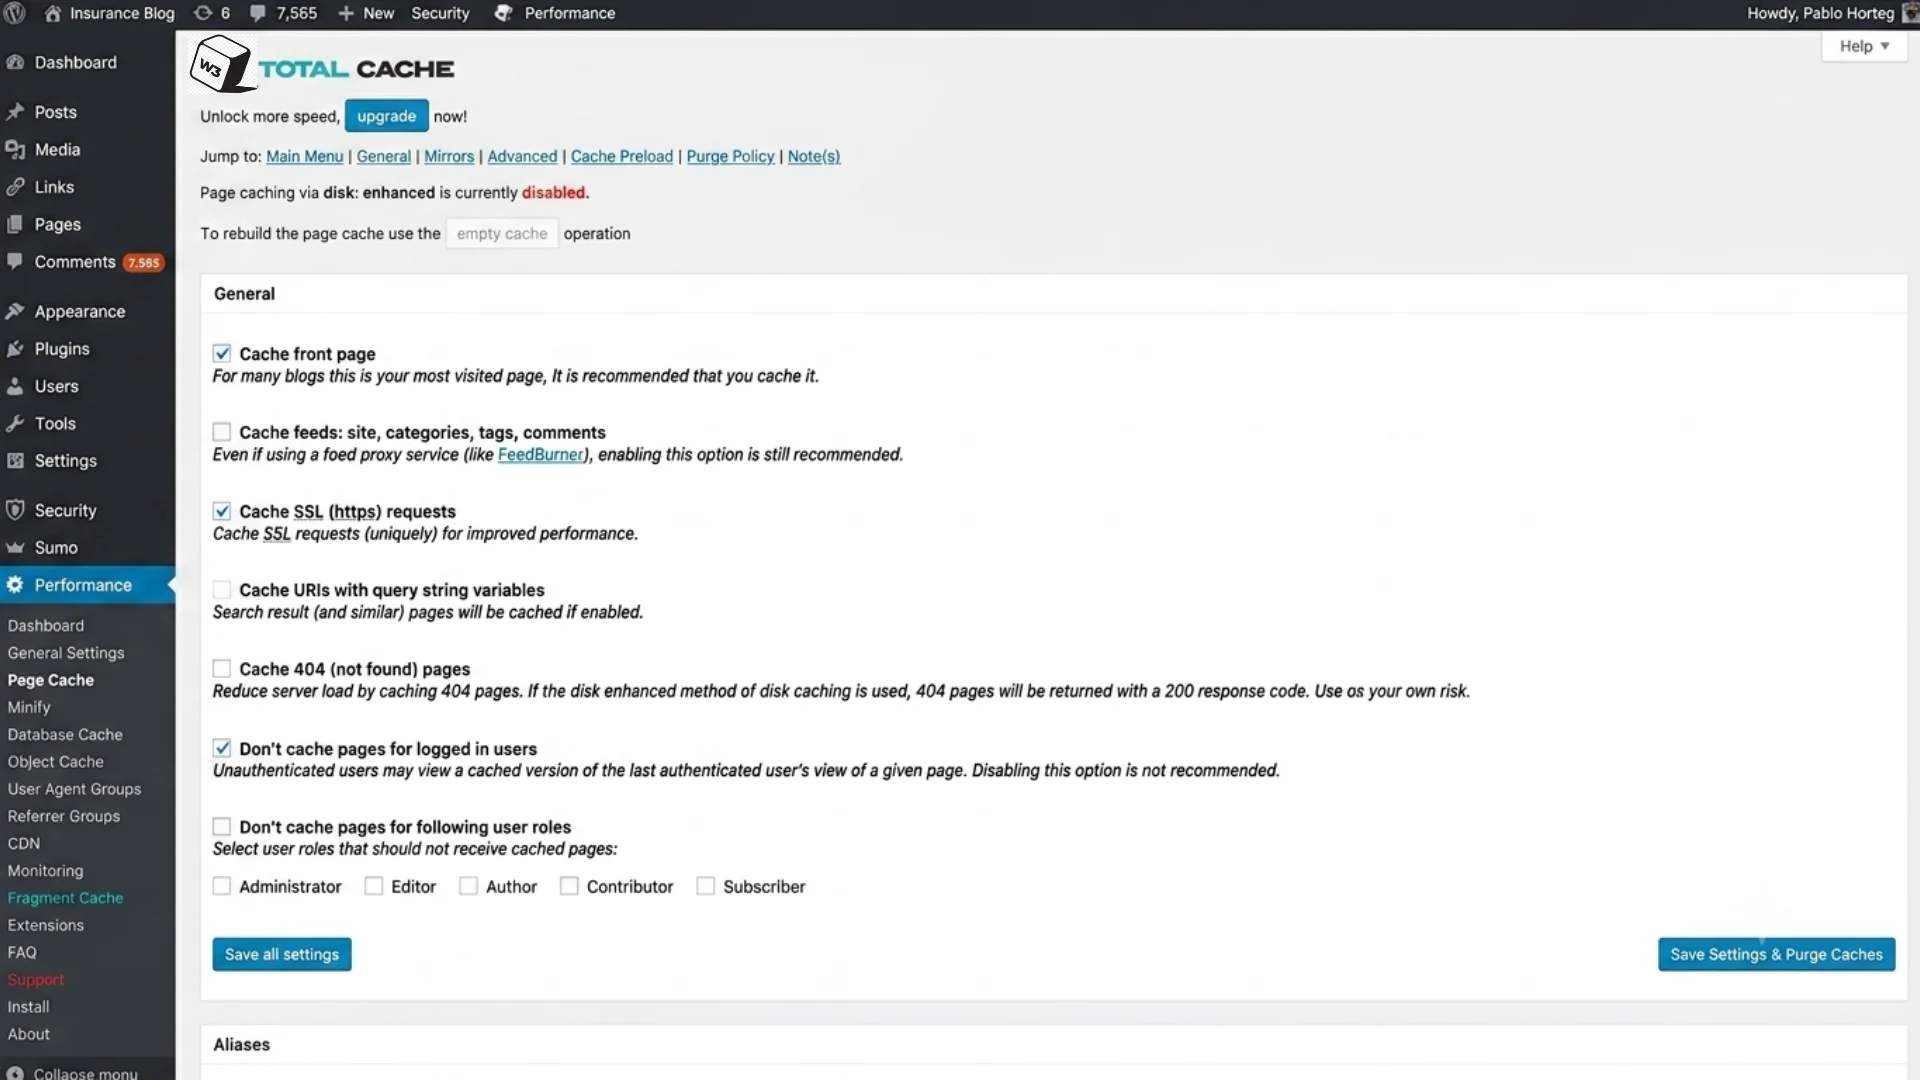1920x1080 pixels.
Task: Expand the Help dropdown
Action: (1864, 46)
